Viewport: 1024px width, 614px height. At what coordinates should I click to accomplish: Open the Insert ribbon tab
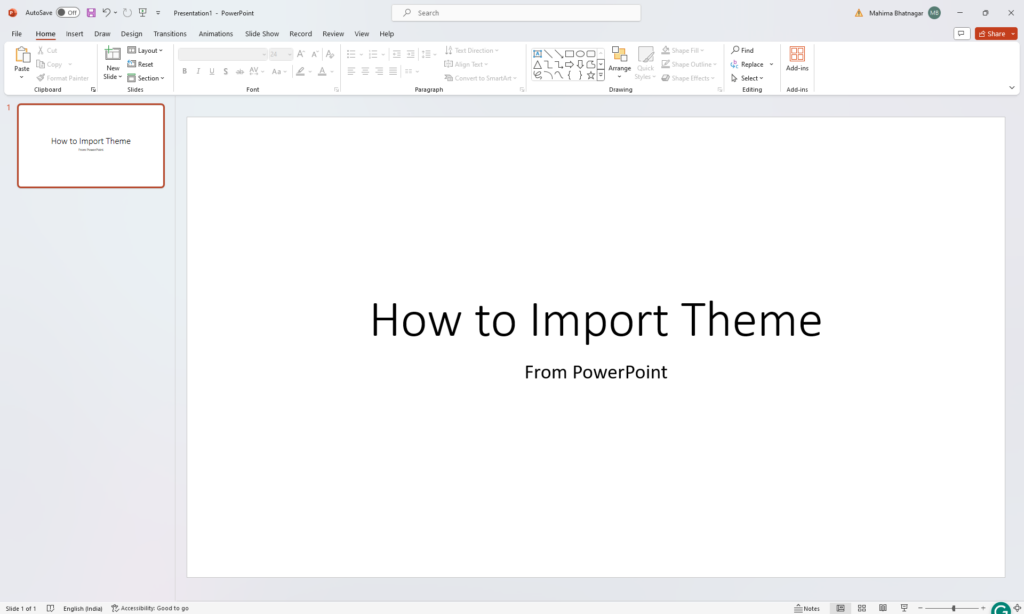[74, 33]
